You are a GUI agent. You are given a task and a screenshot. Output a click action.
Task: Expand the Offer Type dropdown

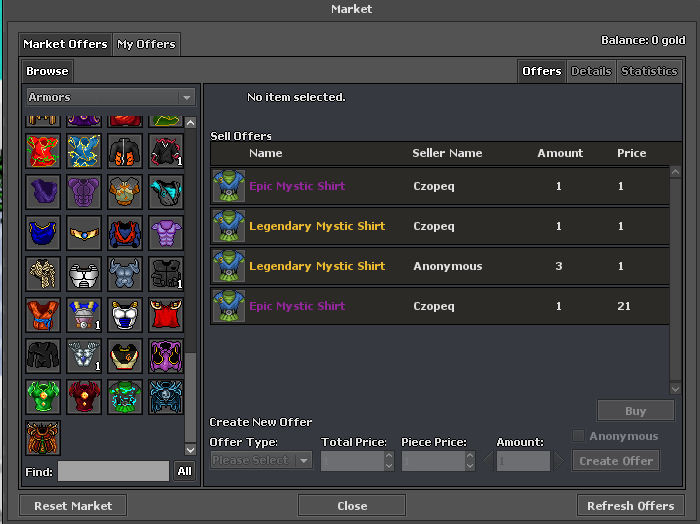click(x=261, y=461)
